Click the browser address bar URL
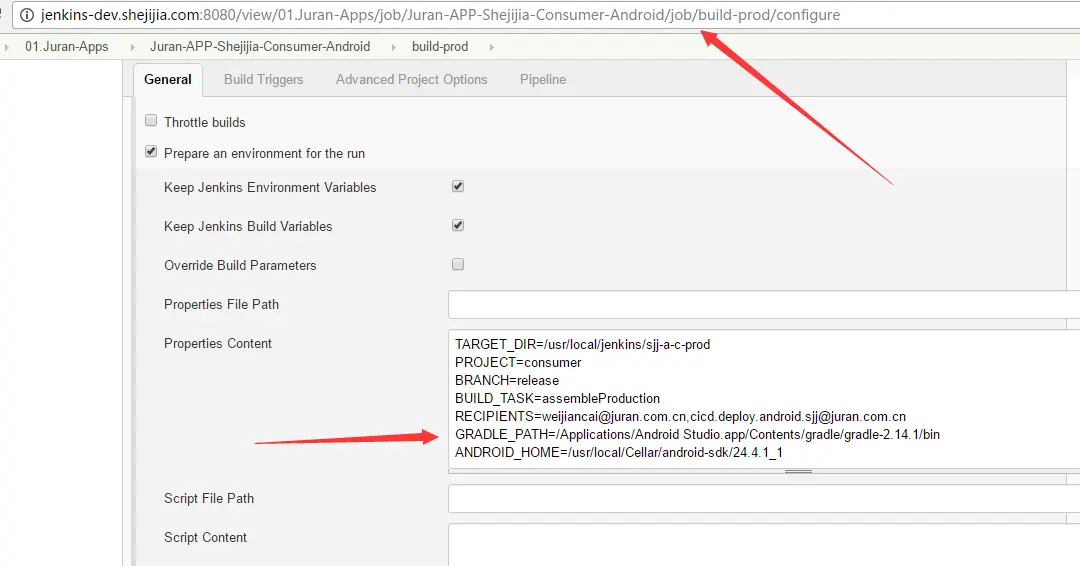Viewport: 1080px width, 566px height. coord(440,14)
